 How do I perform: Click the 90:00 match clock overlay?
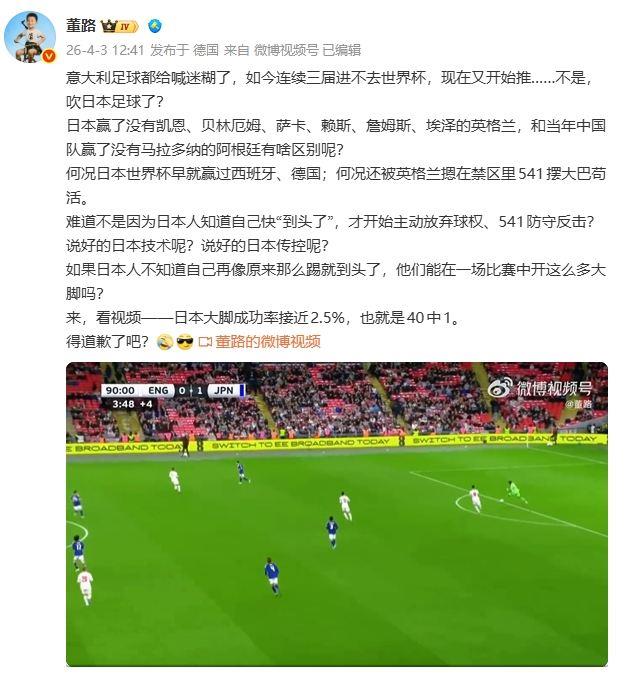[x=120, y=391]
